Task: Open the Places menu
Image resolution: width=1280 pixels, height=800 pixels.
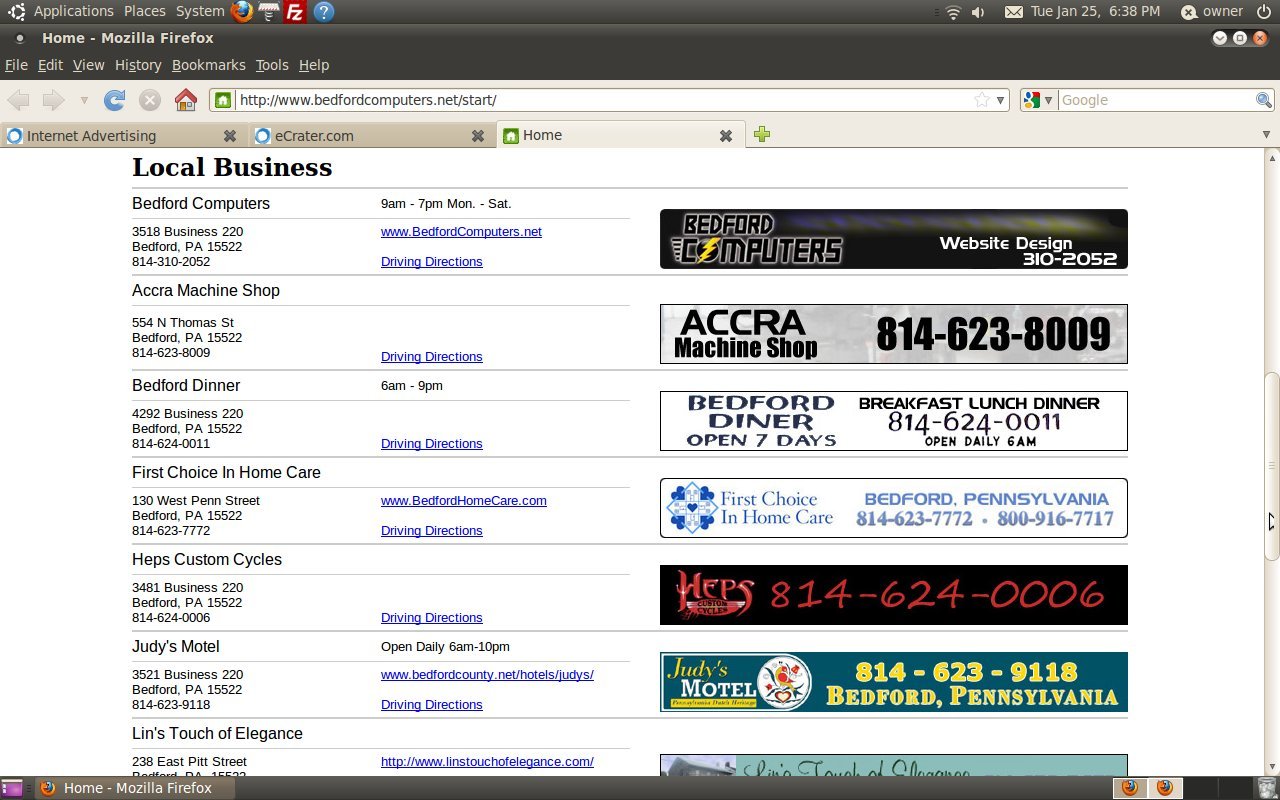Action: (145, 12)
